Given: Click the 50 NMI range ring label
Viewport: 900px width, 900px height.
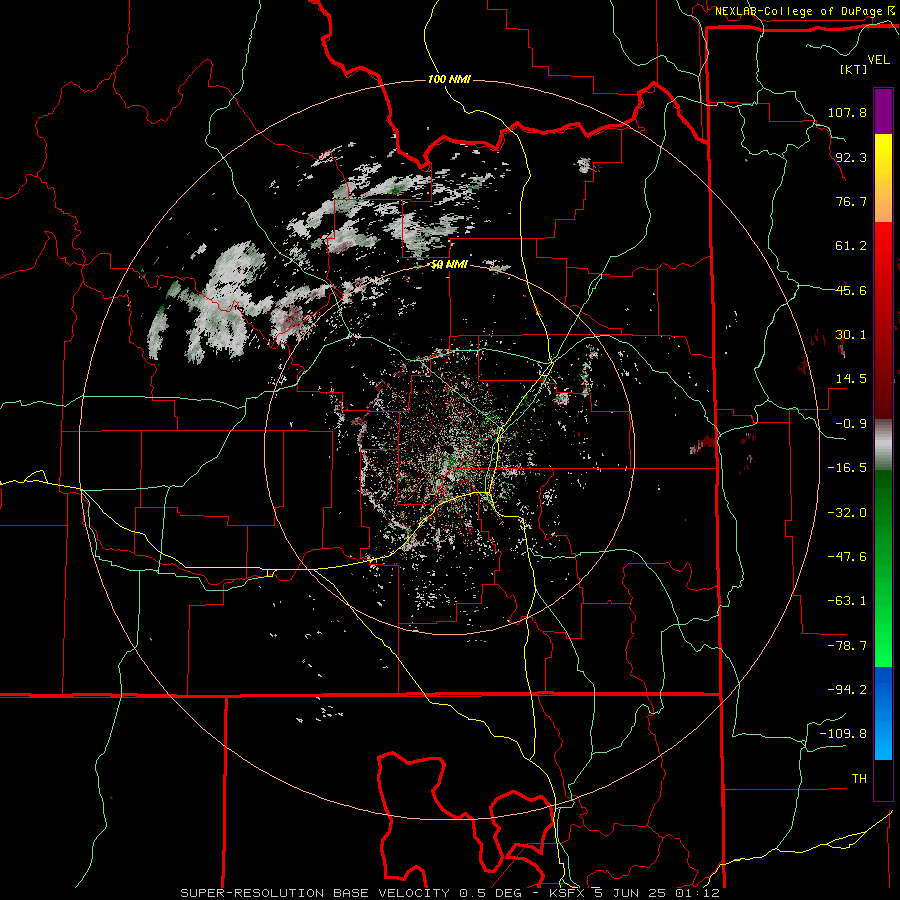Looking at the screenshot, I should click(449, 265).
